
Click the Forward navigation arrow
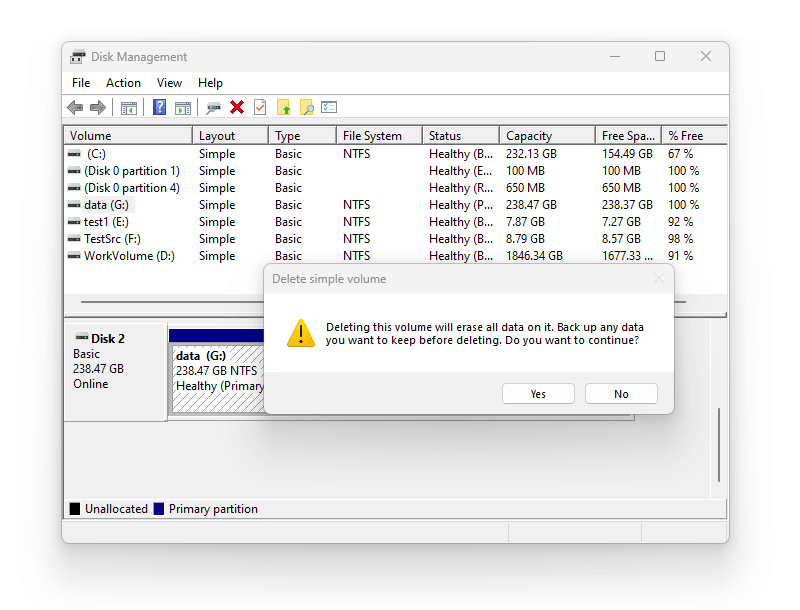(x=97, y=107)
